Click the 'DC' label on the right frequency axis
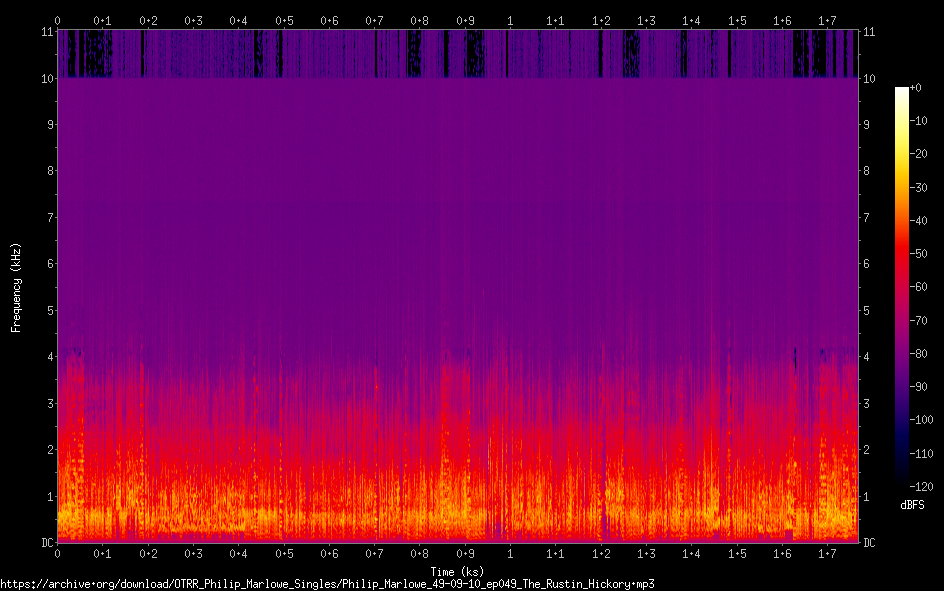This screenshot has width=944, height=591. coord(870,543)
